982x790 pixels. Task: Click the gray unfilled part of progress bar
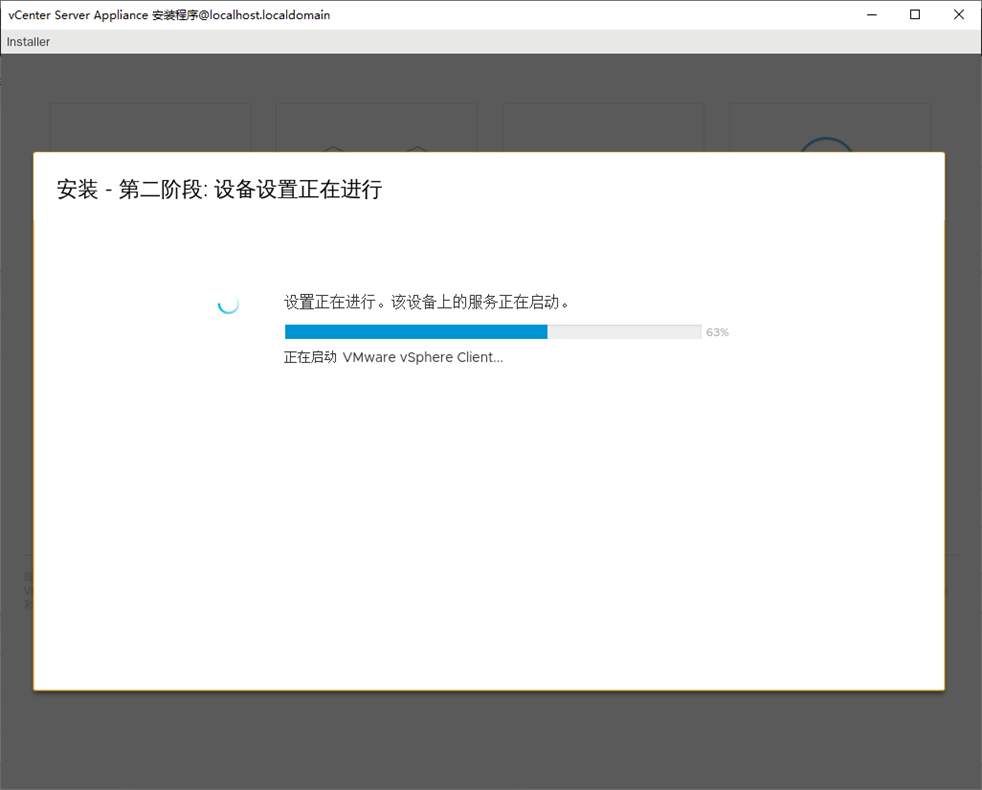[x=624, y=332]
